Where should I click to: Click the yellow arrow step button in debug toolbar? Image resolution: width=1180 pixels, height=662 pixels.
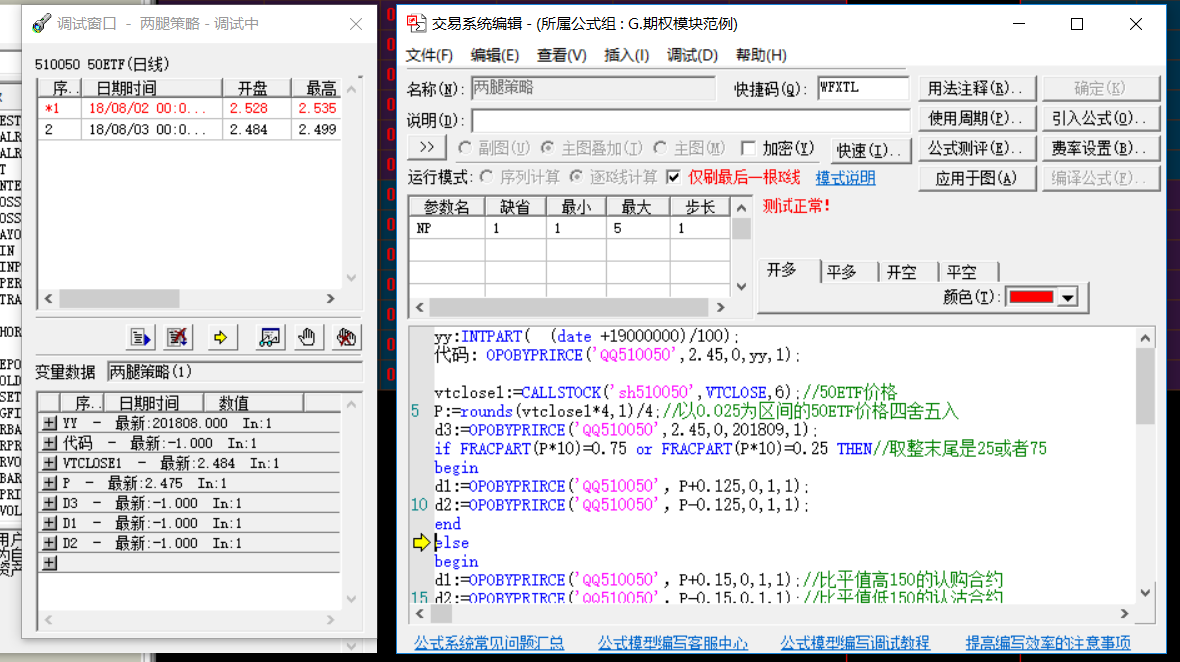(x=220, y=338)
